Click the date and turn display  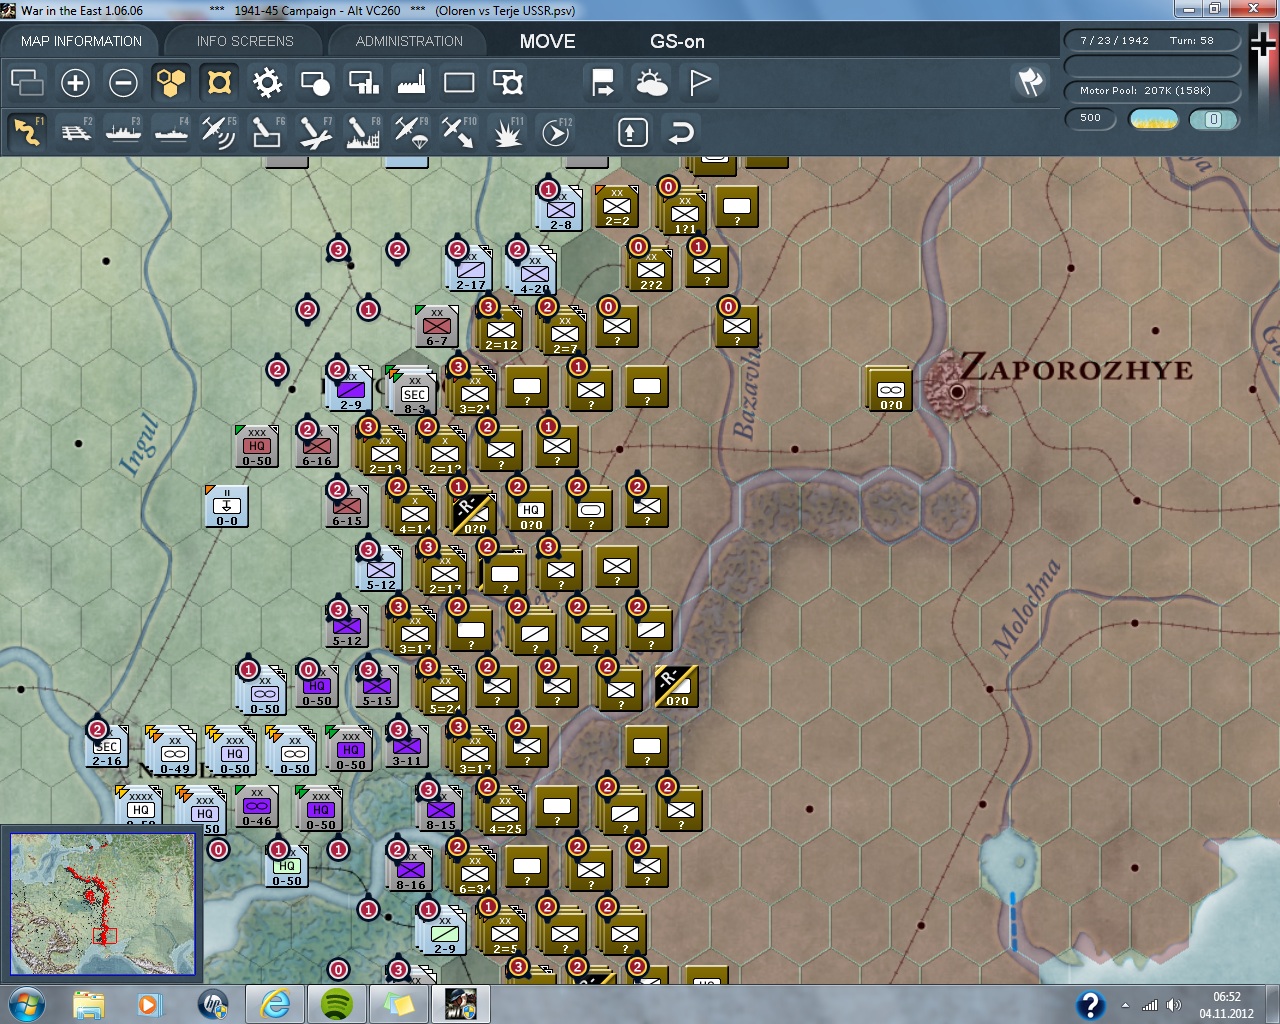[x=1152, y=41]
